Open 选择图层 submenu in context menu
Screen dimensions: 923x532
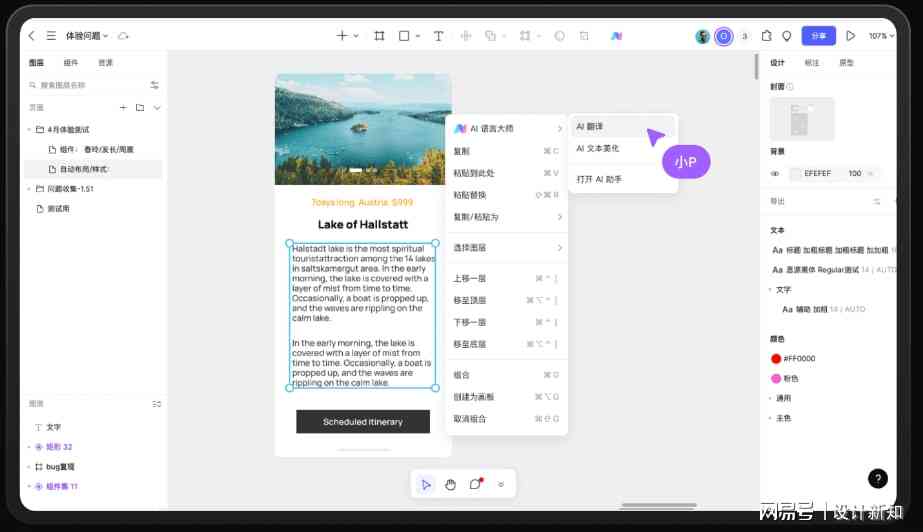coord(507,248)
